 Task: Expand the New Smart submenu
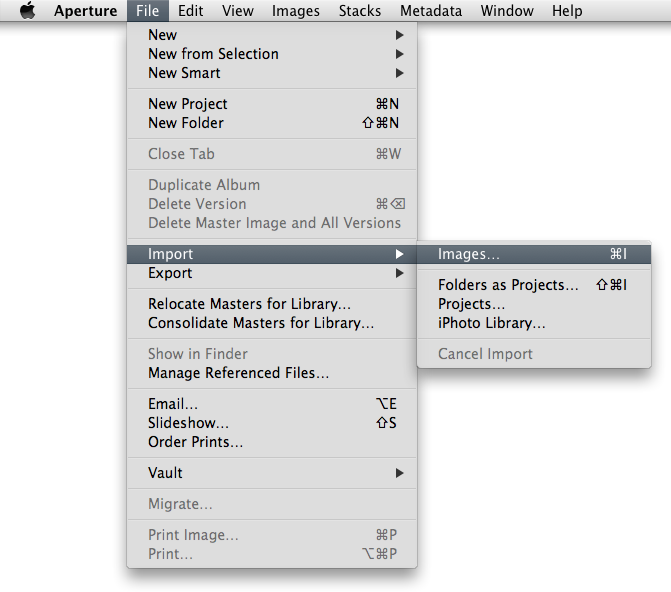pos(184,73)
